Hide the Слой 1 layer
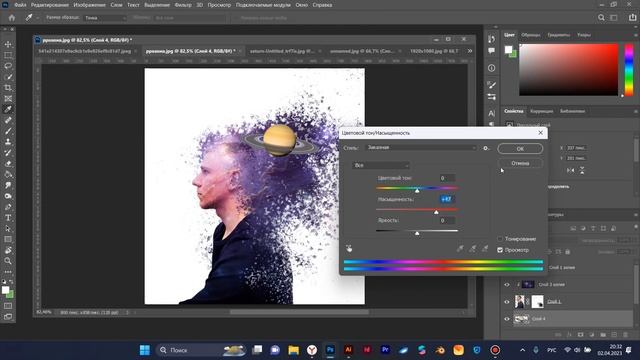640x360 pixels. (507, 302)
